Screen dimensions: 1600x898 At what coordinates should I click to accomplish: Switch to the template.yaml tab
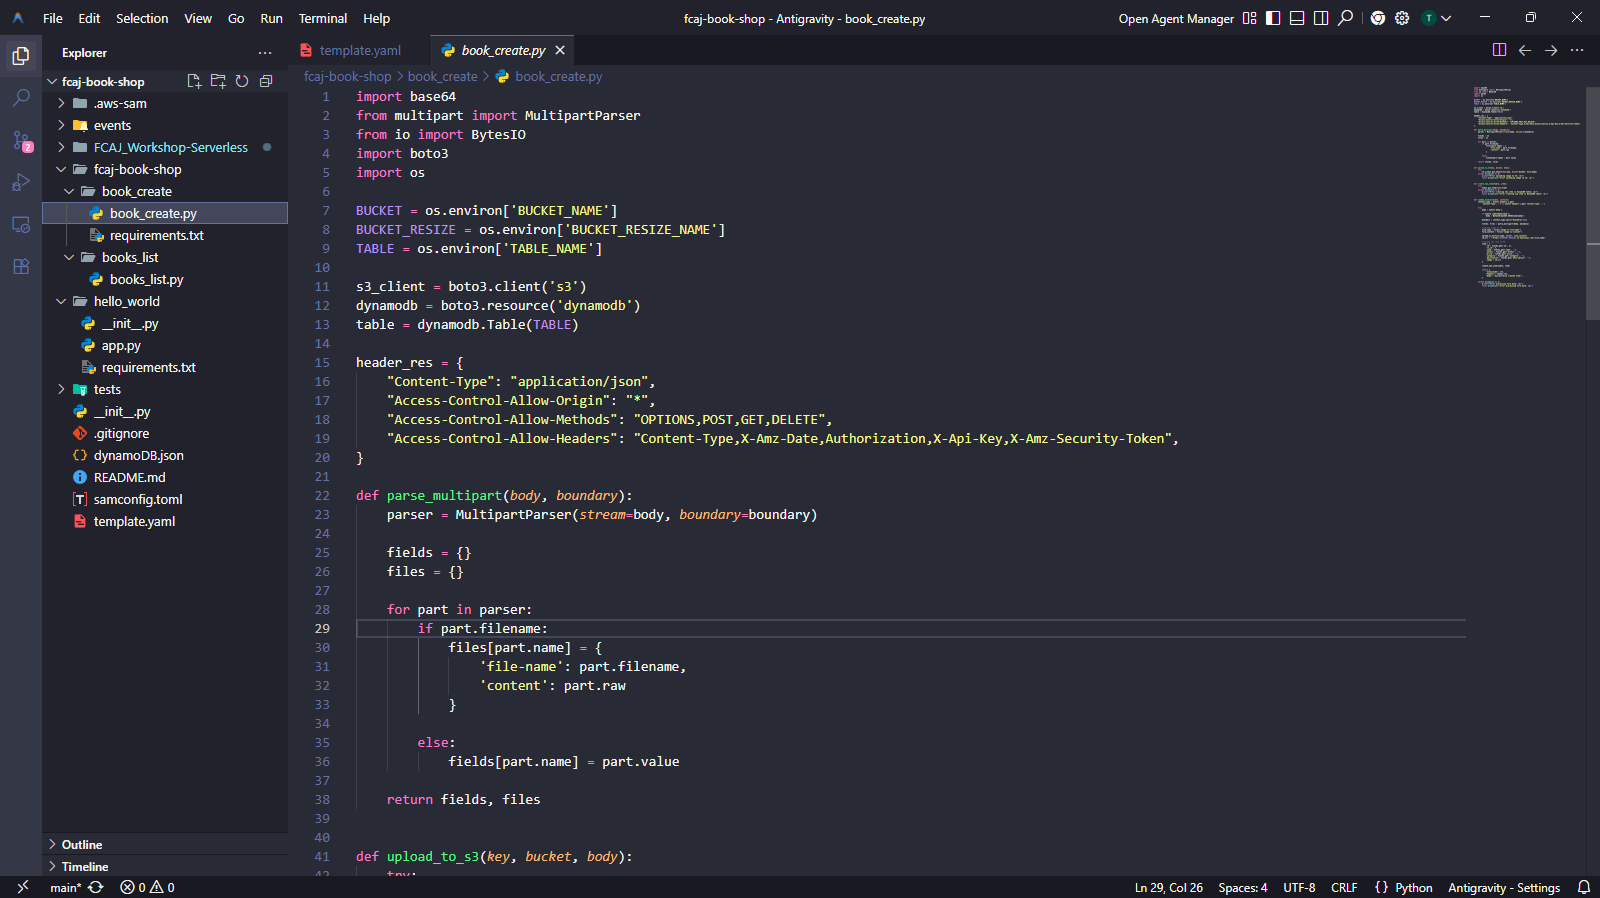[359, 50]
